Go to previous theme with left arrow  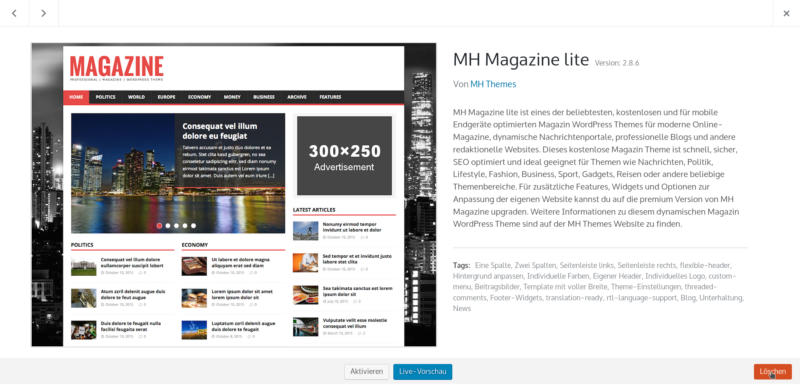pyautogui.click(x=14, y=13)
